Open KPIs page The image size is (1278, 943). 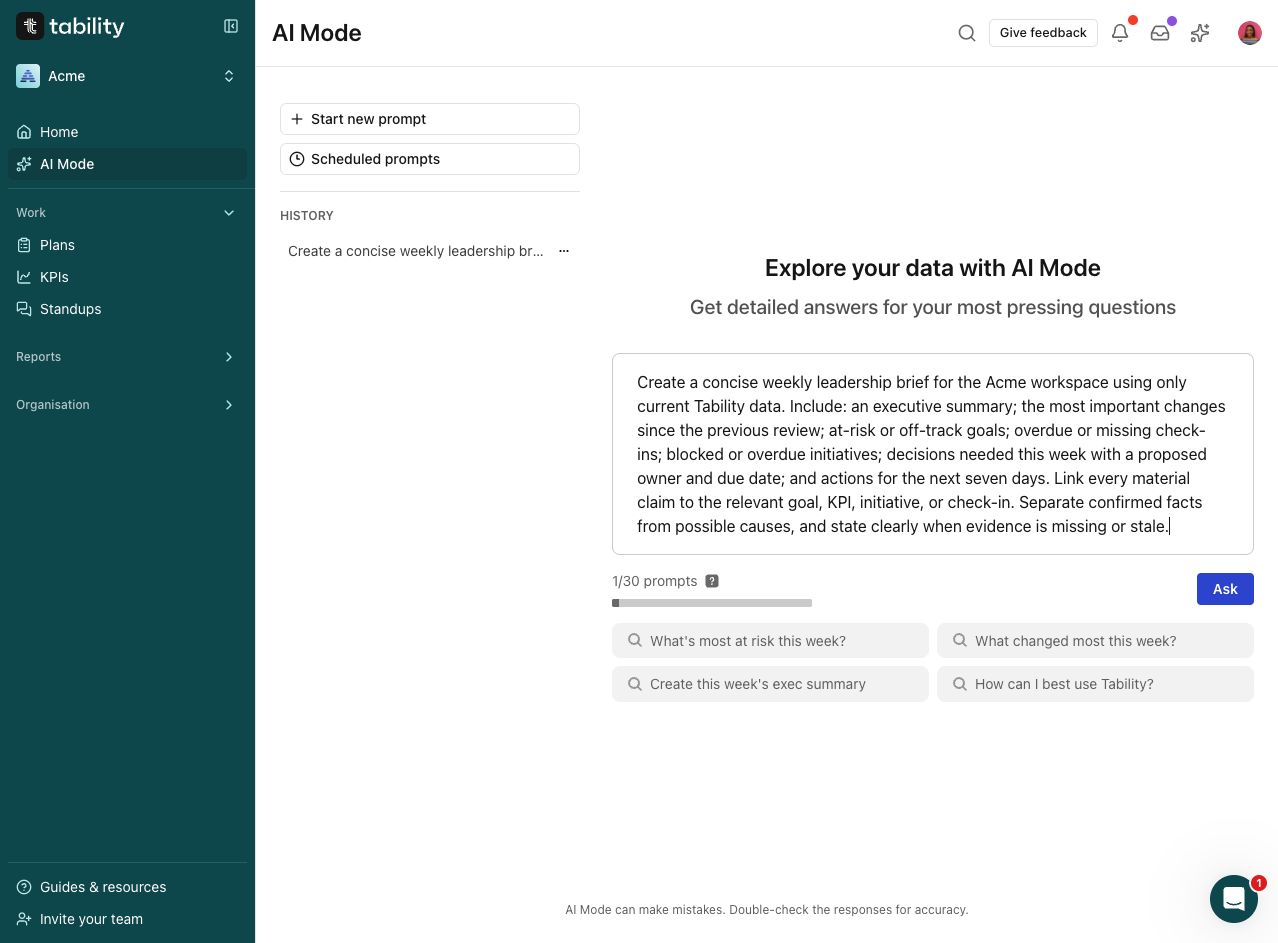pos(127,277)
